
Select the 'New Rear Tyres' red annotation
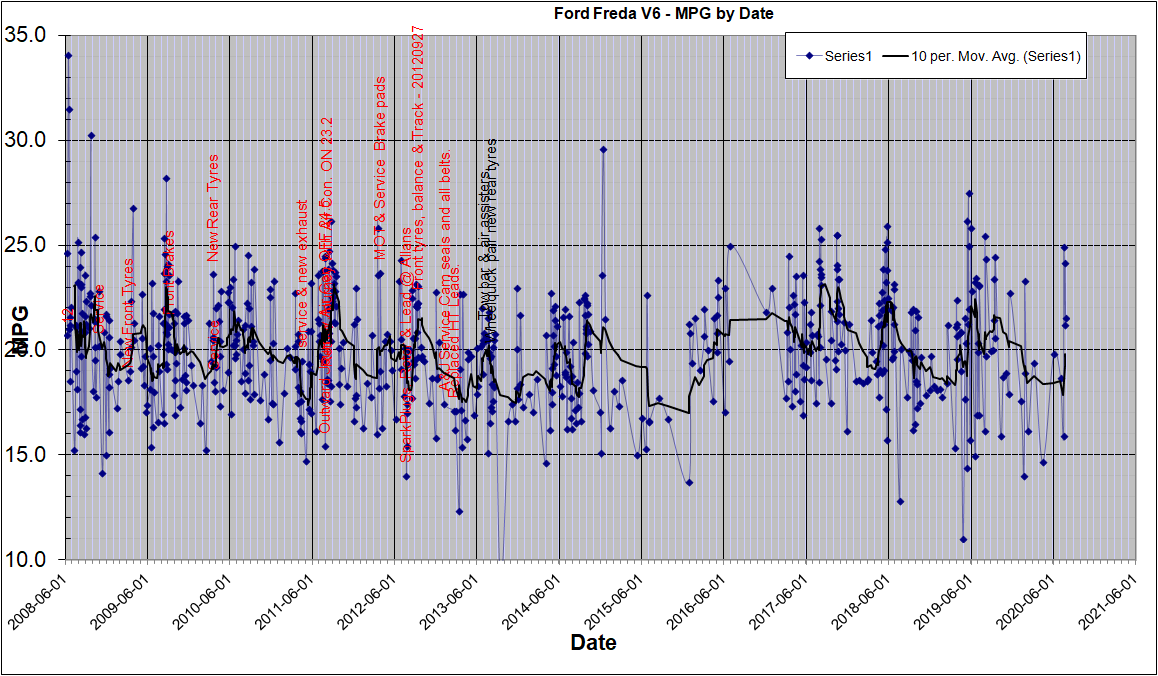click(213, 208)
